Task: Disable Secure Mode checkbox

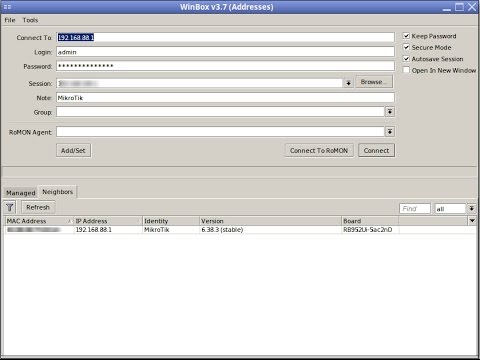Action: coord(406,47)
